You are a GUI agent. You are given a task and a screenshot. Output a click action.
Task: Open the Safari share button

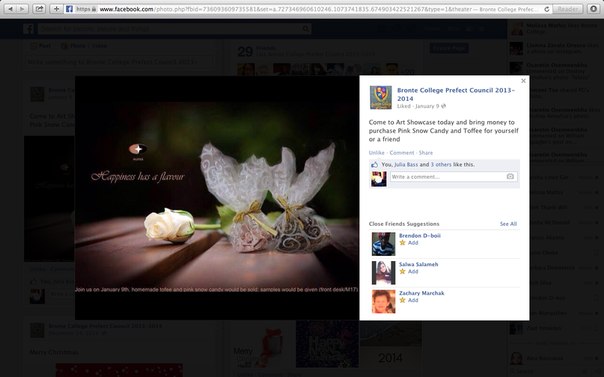39,8
